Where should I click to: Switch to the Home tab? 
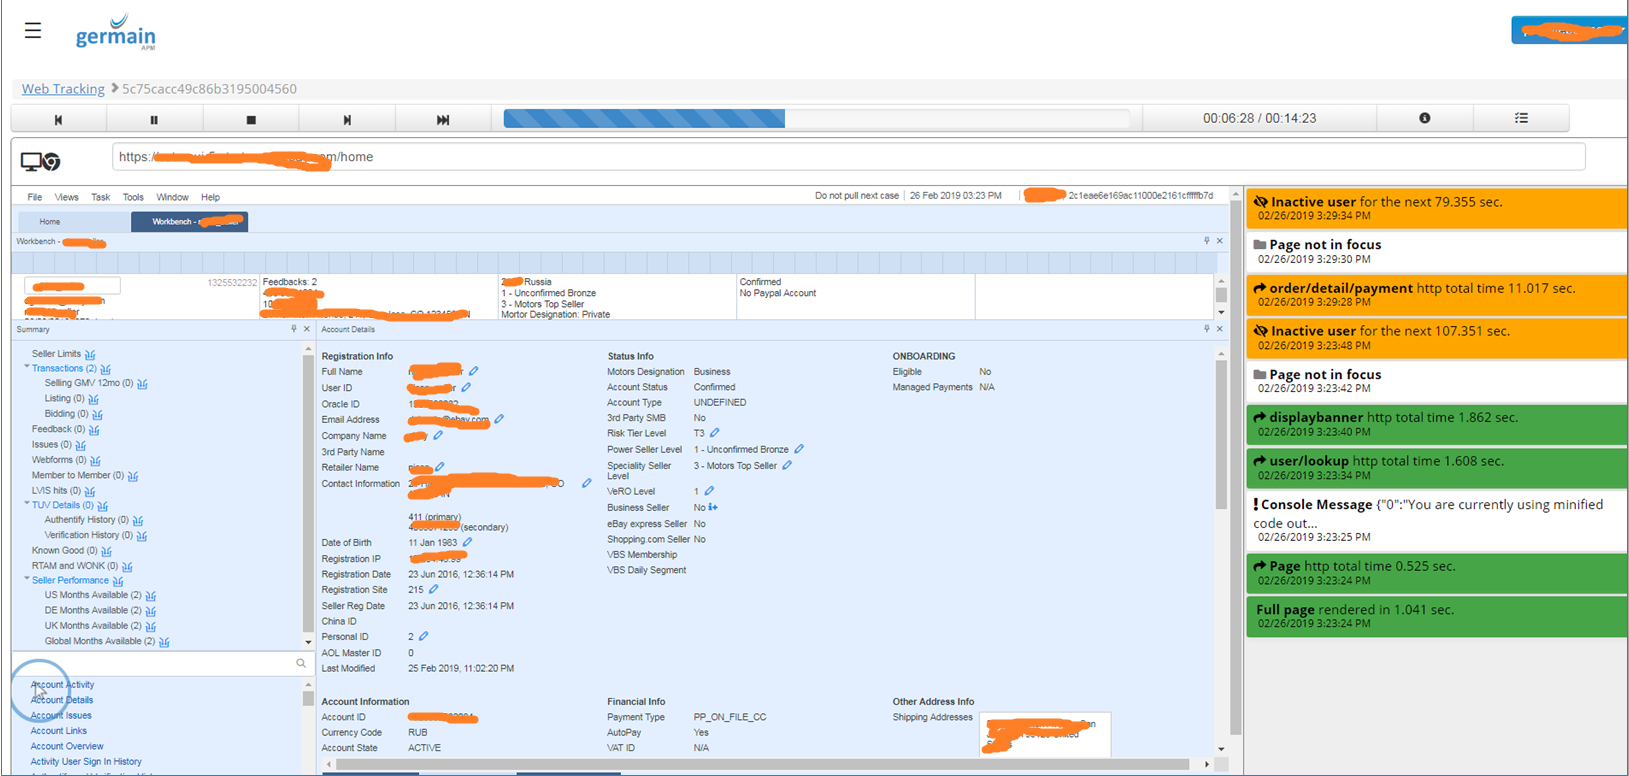pyautogui.click(x=50, y=221)
